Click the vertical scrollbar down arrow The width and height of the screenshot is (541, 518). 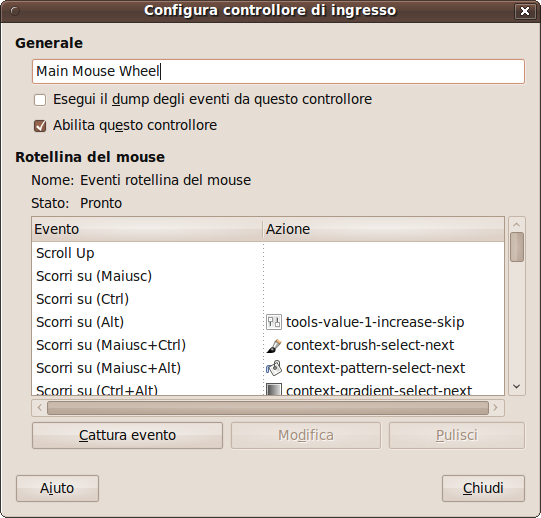[517, 387]
